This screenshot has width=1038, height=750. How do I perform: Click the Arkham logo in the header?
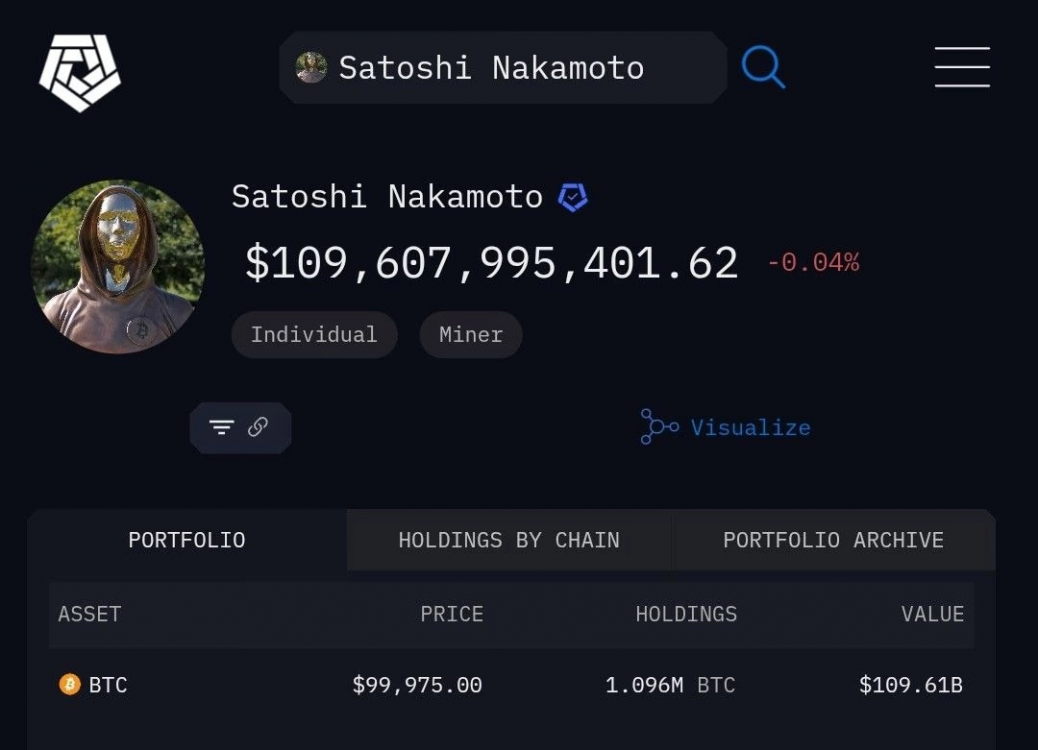(79, 72)
